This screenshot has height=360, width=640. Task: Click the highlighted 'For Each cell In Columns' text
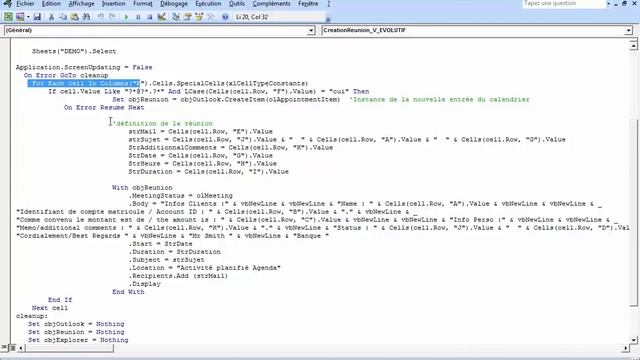(84, 83)
